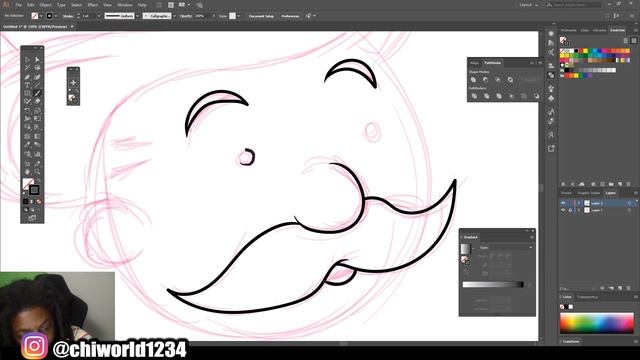Set Color paint mode in Tools panel
640x360 pixels.
[26, 202]
